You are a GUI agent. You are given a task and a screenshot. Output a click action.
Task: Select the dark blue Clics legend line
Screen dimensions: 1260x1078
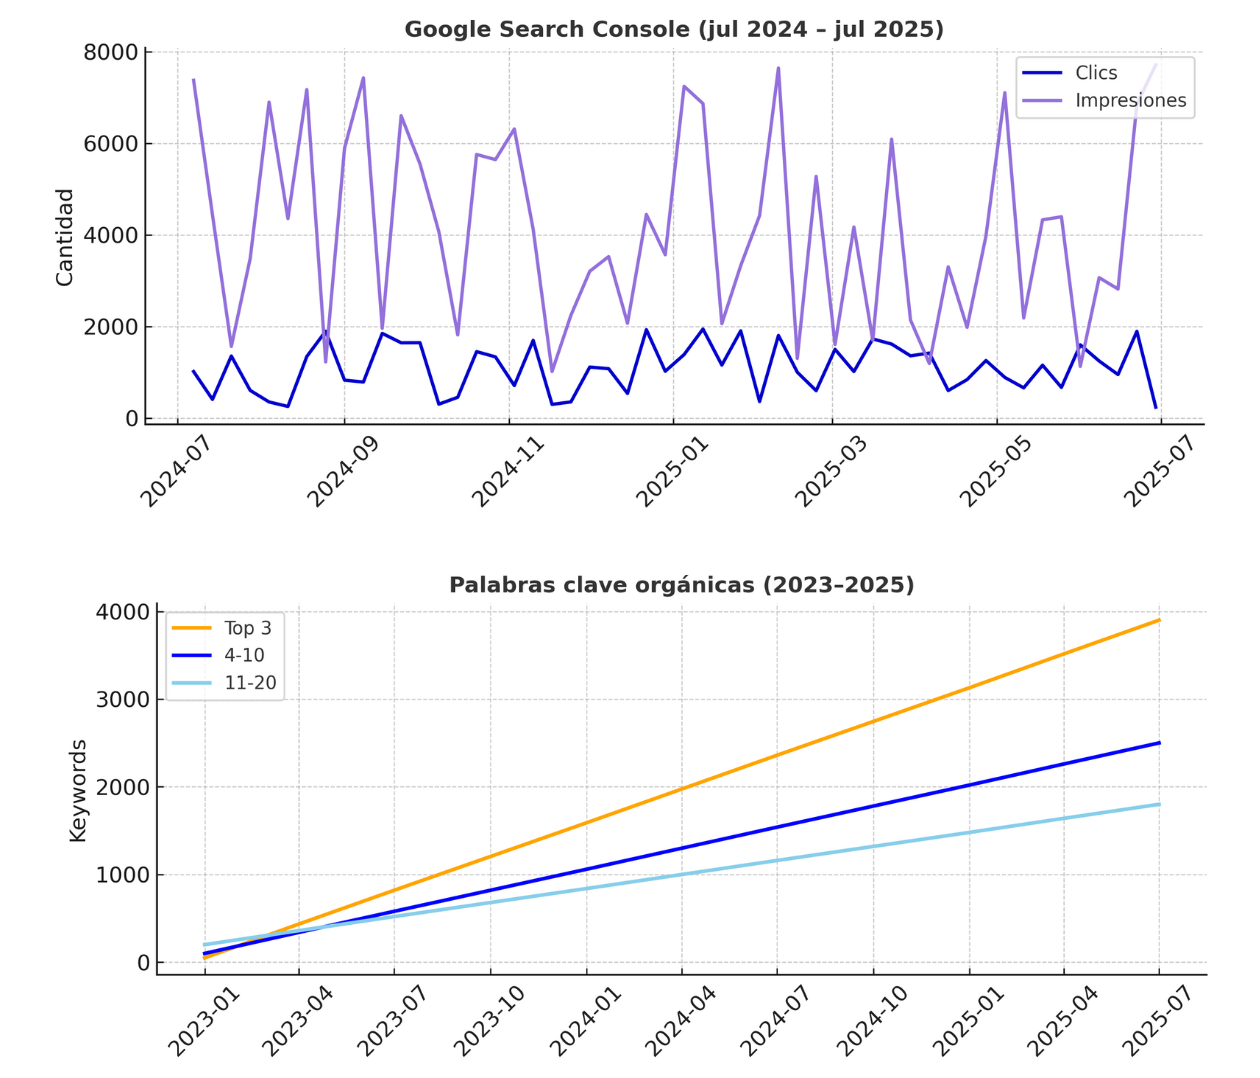pos(1042,73)
